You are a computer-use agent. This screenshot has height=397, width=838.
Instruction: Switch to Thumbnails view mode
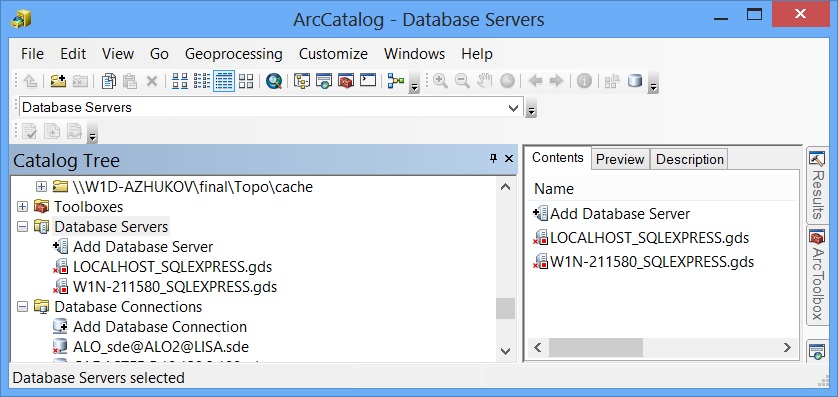tap(246, 81)
